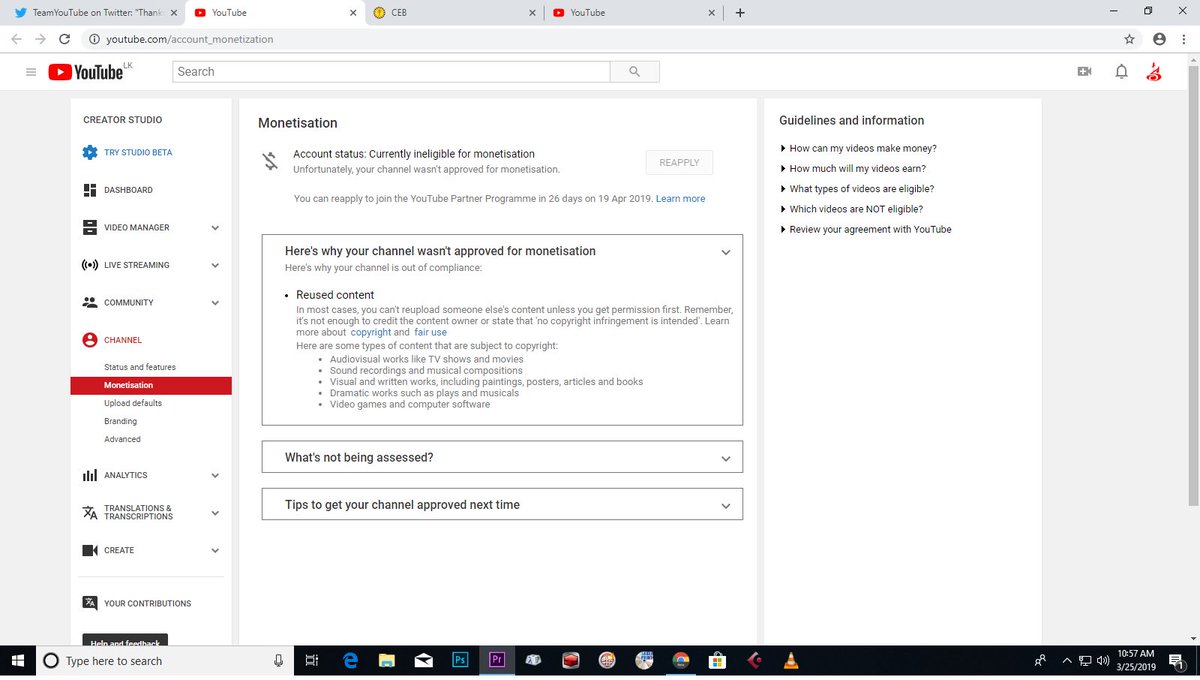Open the copyright link
This screenshot has height=680, width=1200.
pyautogui.click(x=371, y=332)
